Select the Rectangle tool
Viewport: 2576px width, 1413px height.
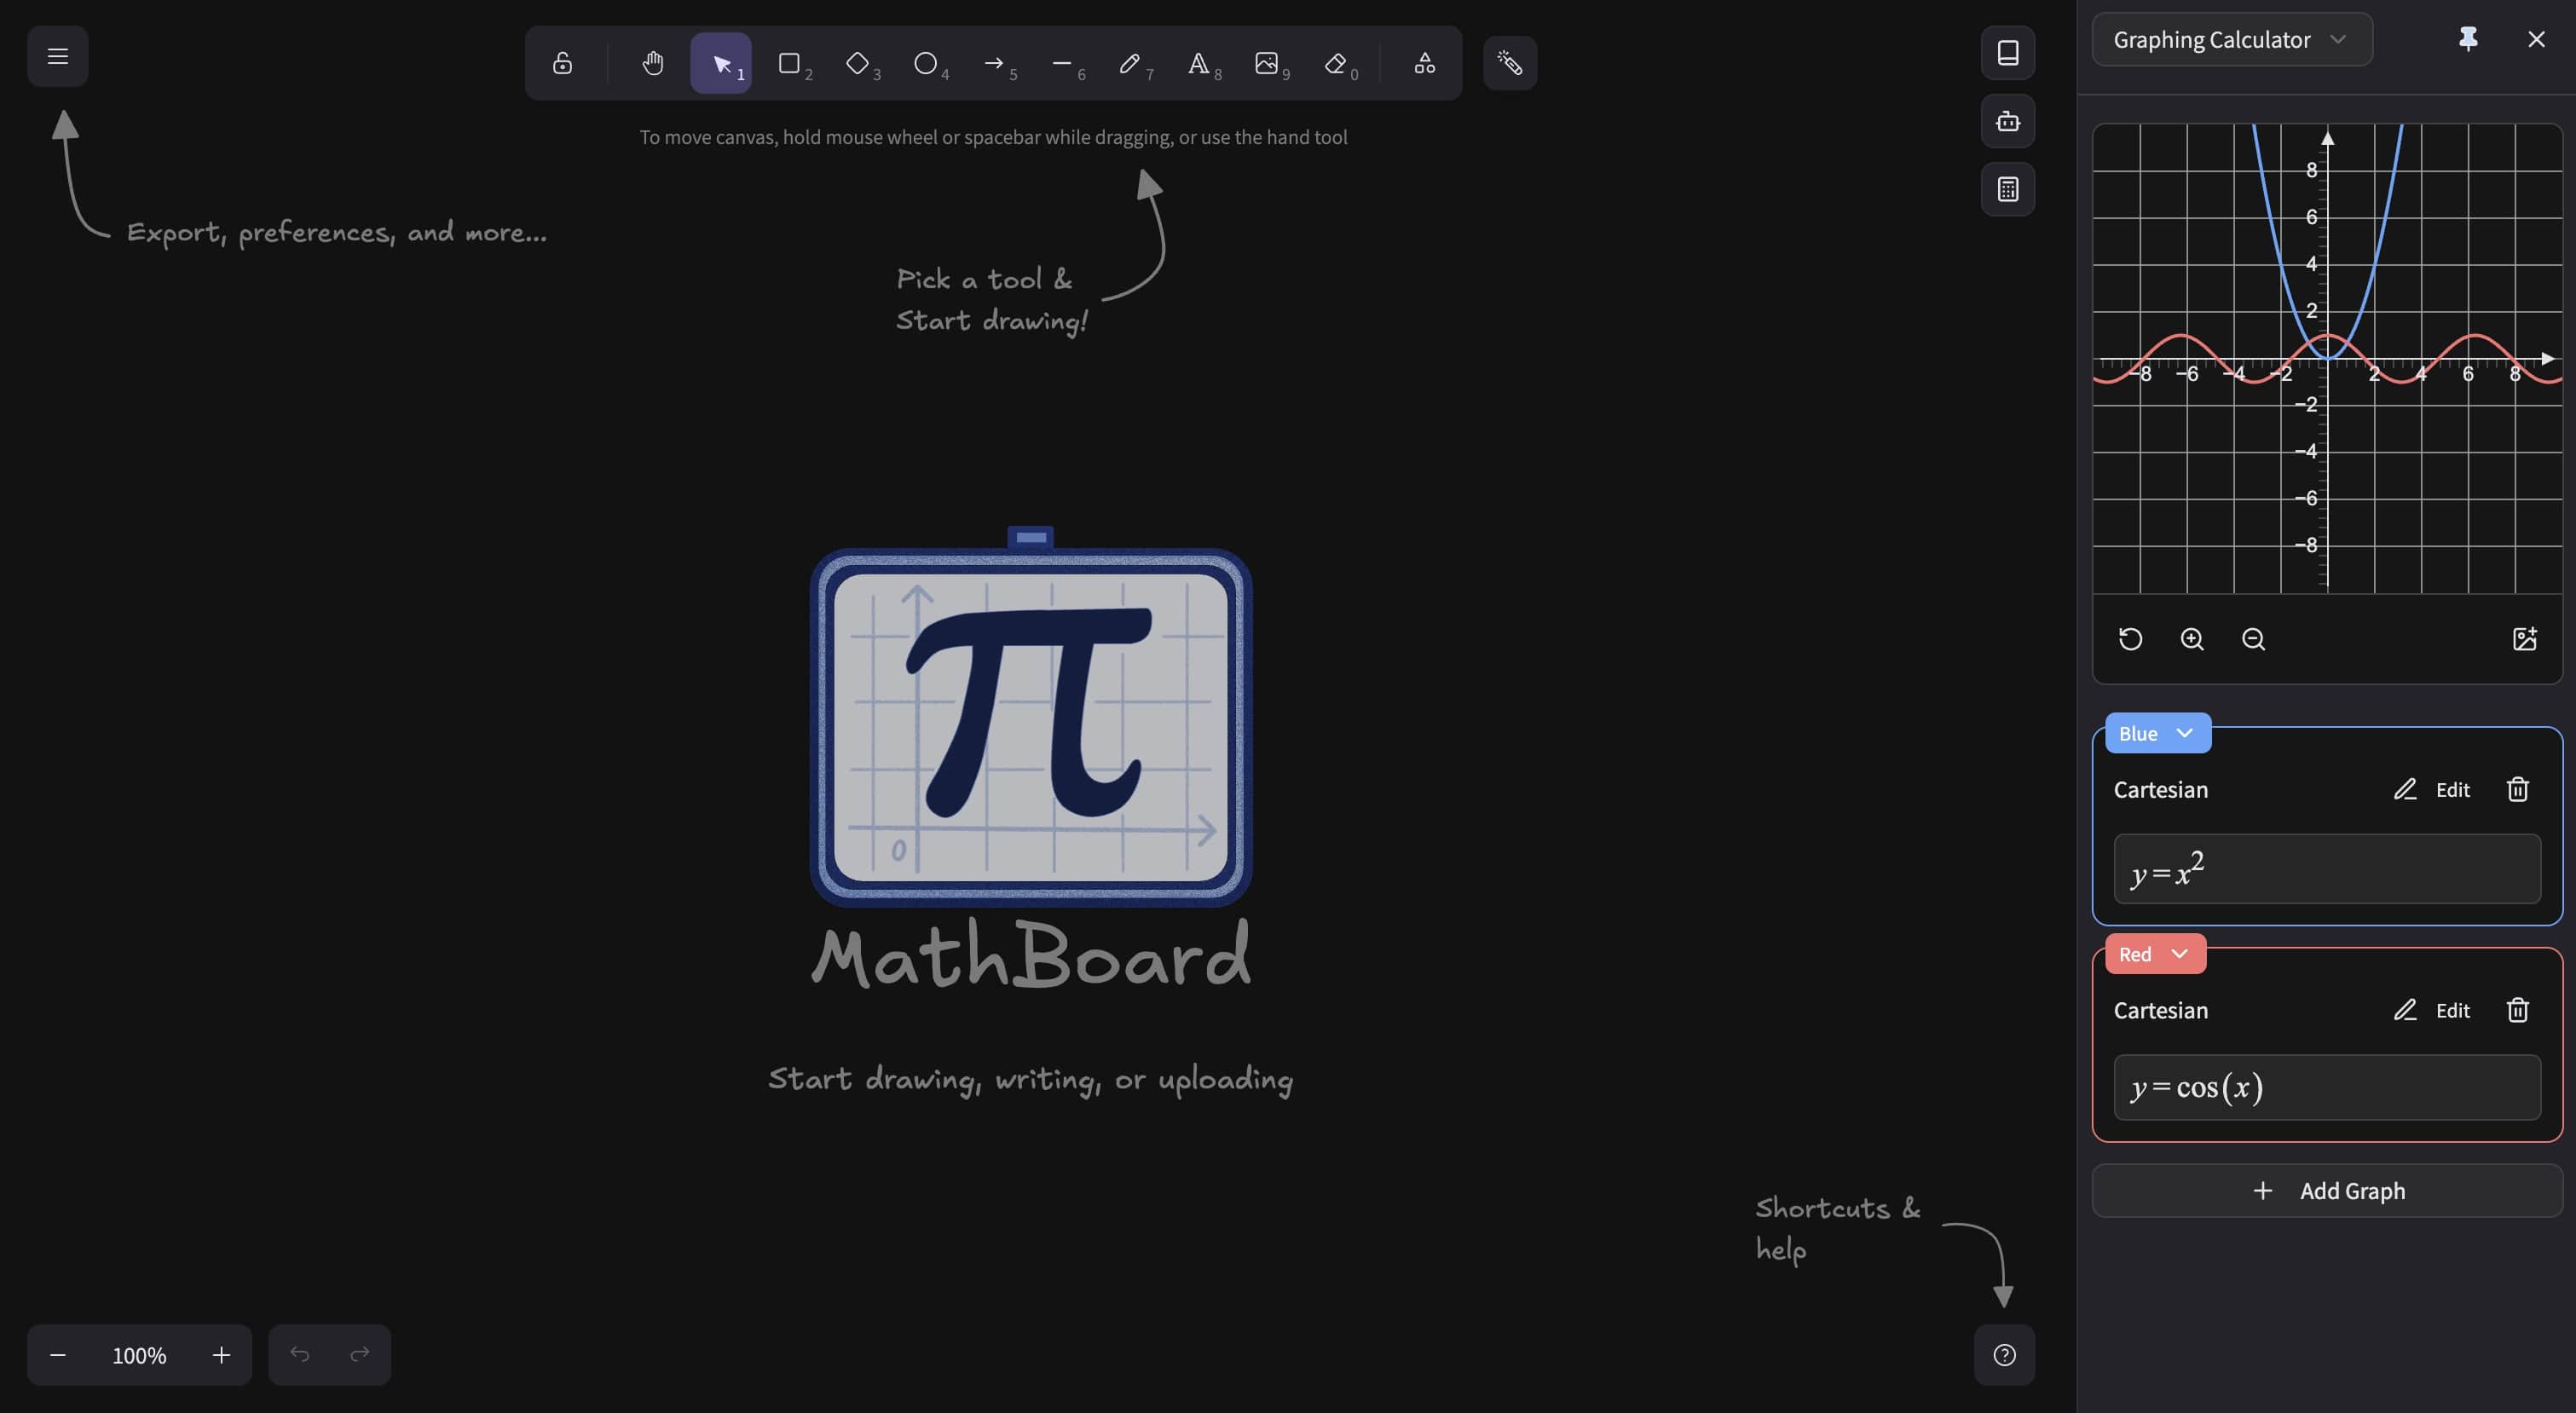[x=790, y=64]
